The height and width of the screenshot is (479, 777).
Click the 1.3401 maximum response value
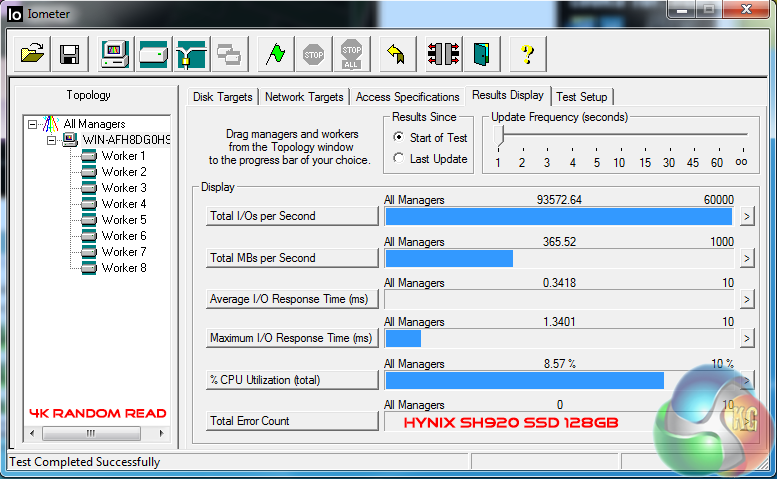tap(559, 322)
